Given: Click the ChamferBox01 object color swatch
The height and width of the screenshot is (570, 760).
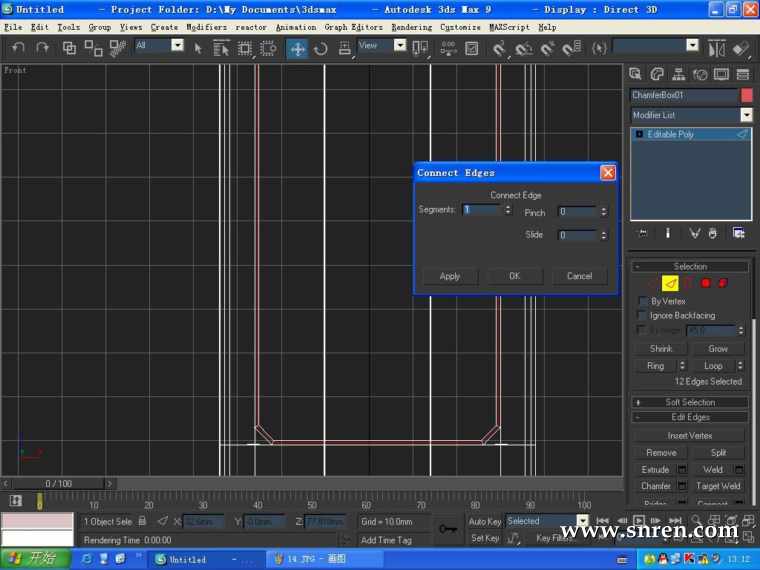Looking at the screenshot, I should tap(746, 95).
